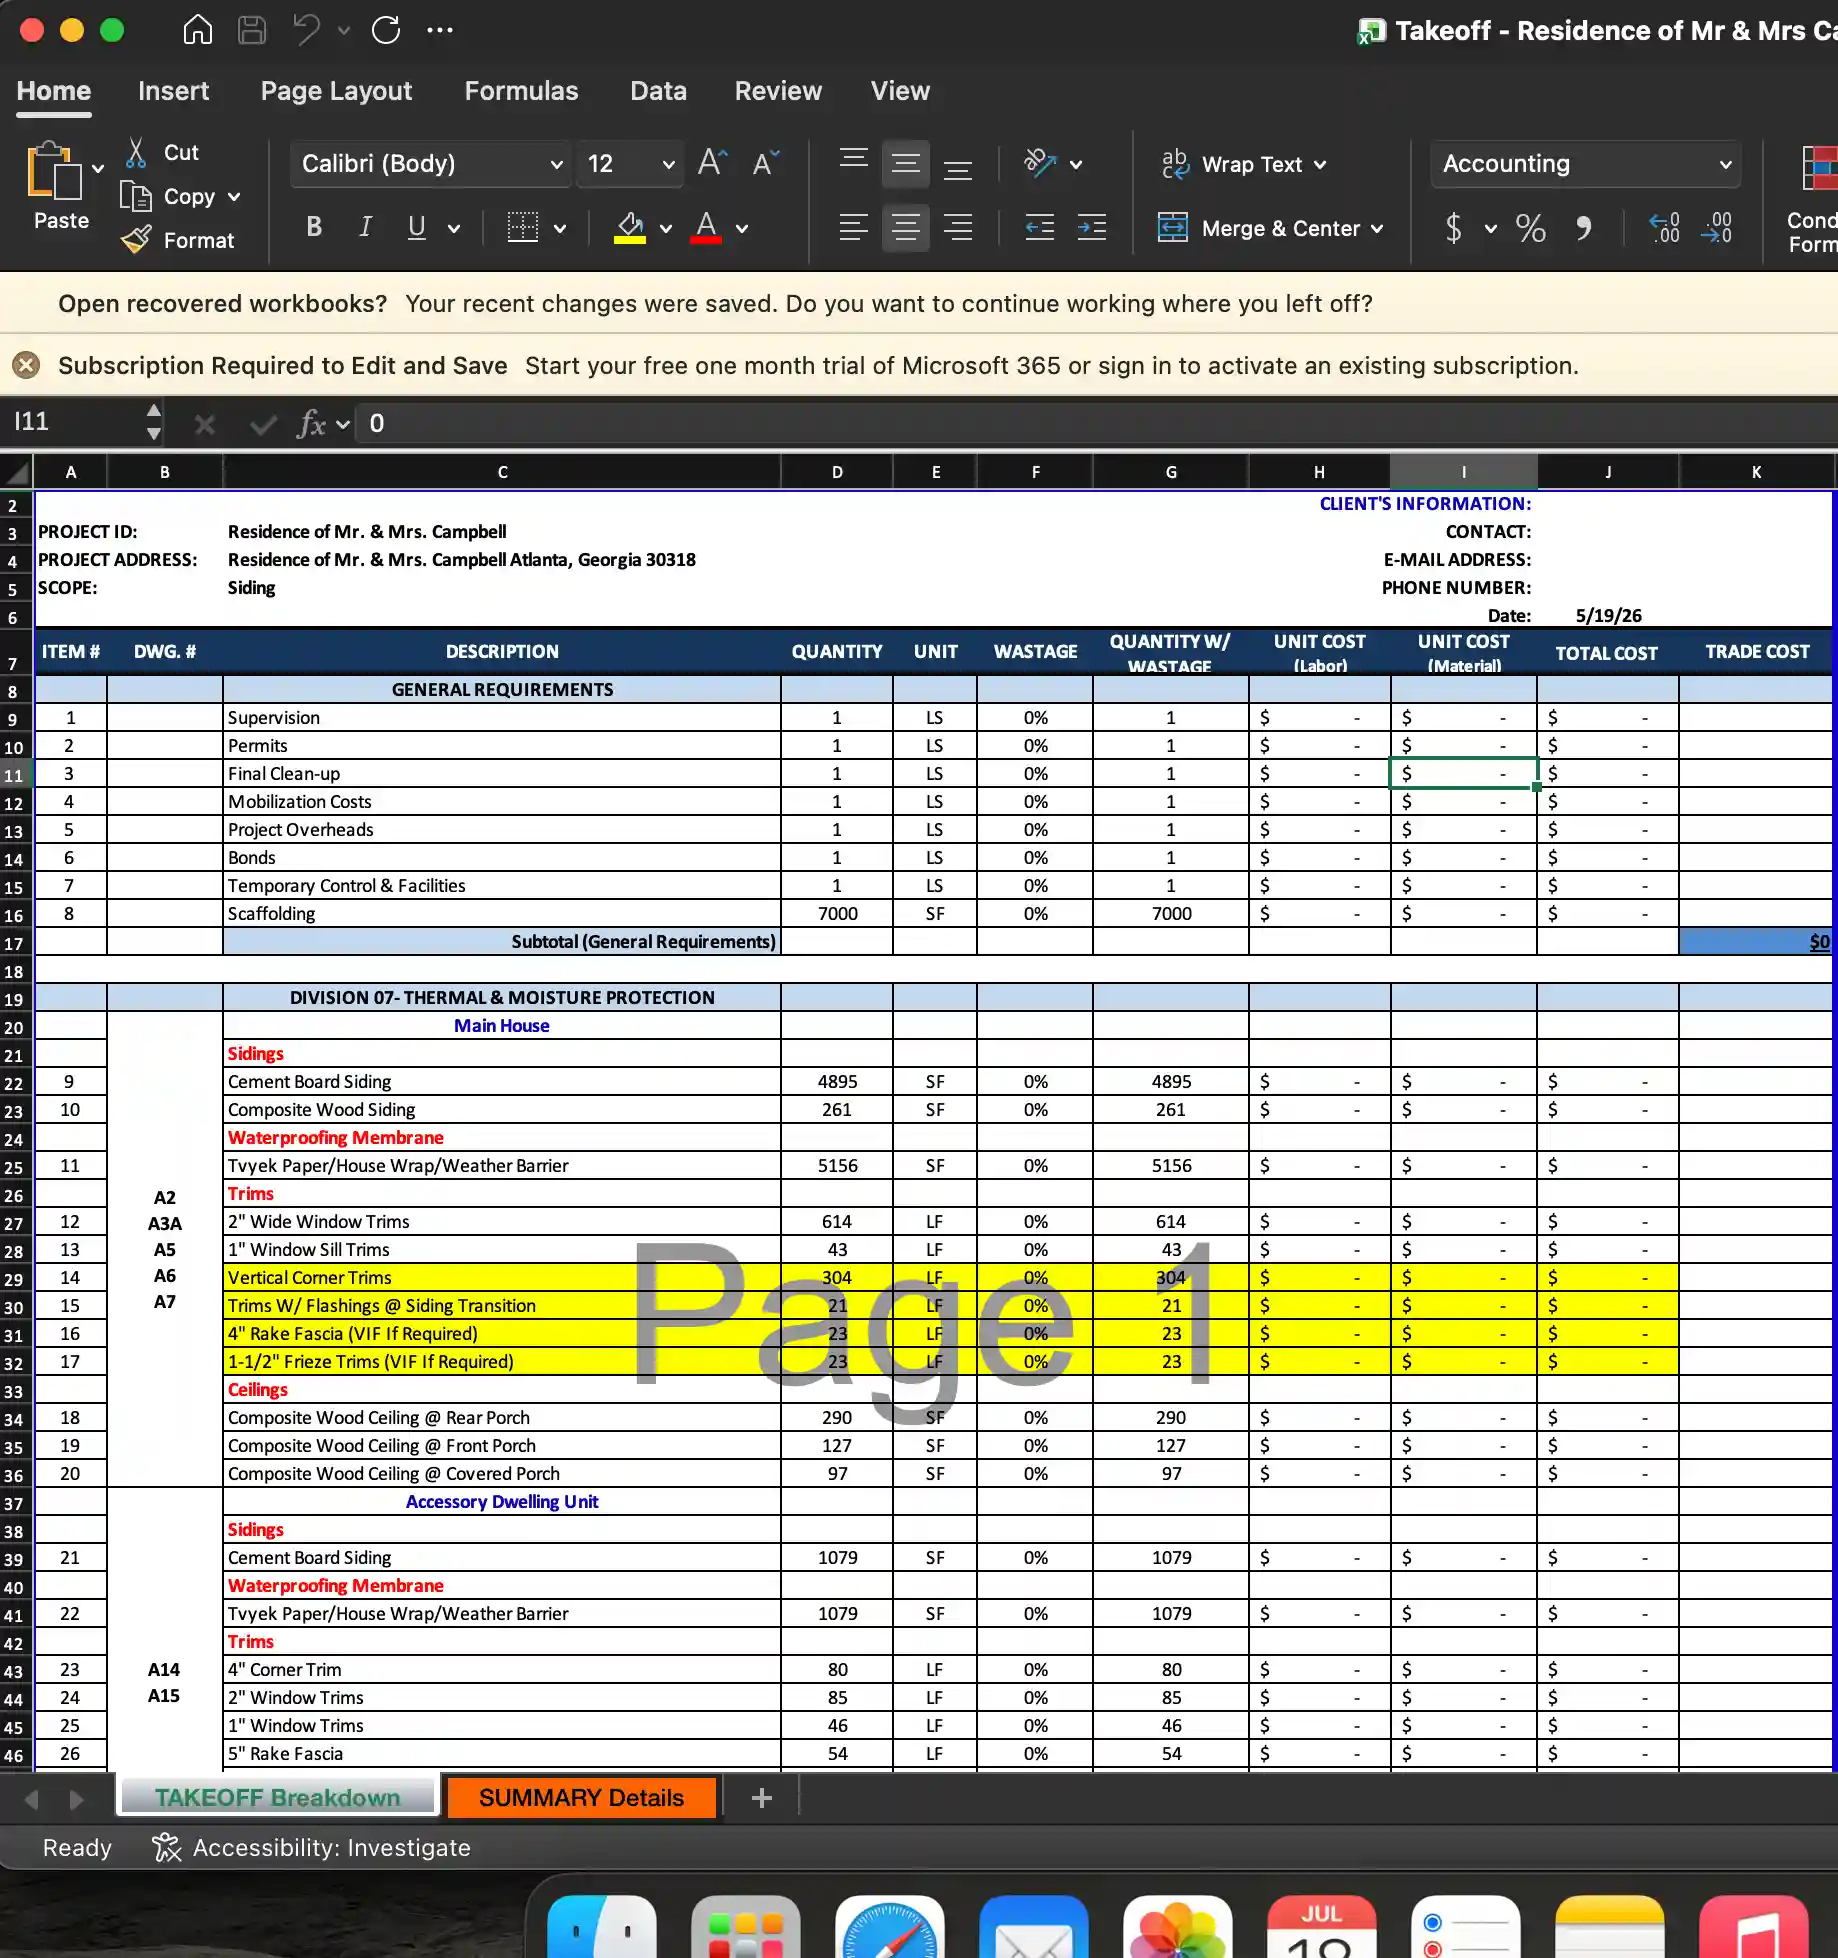The image size is (1838, 1958).
Task: Apply red font color
Action: (x=706, y=227)
